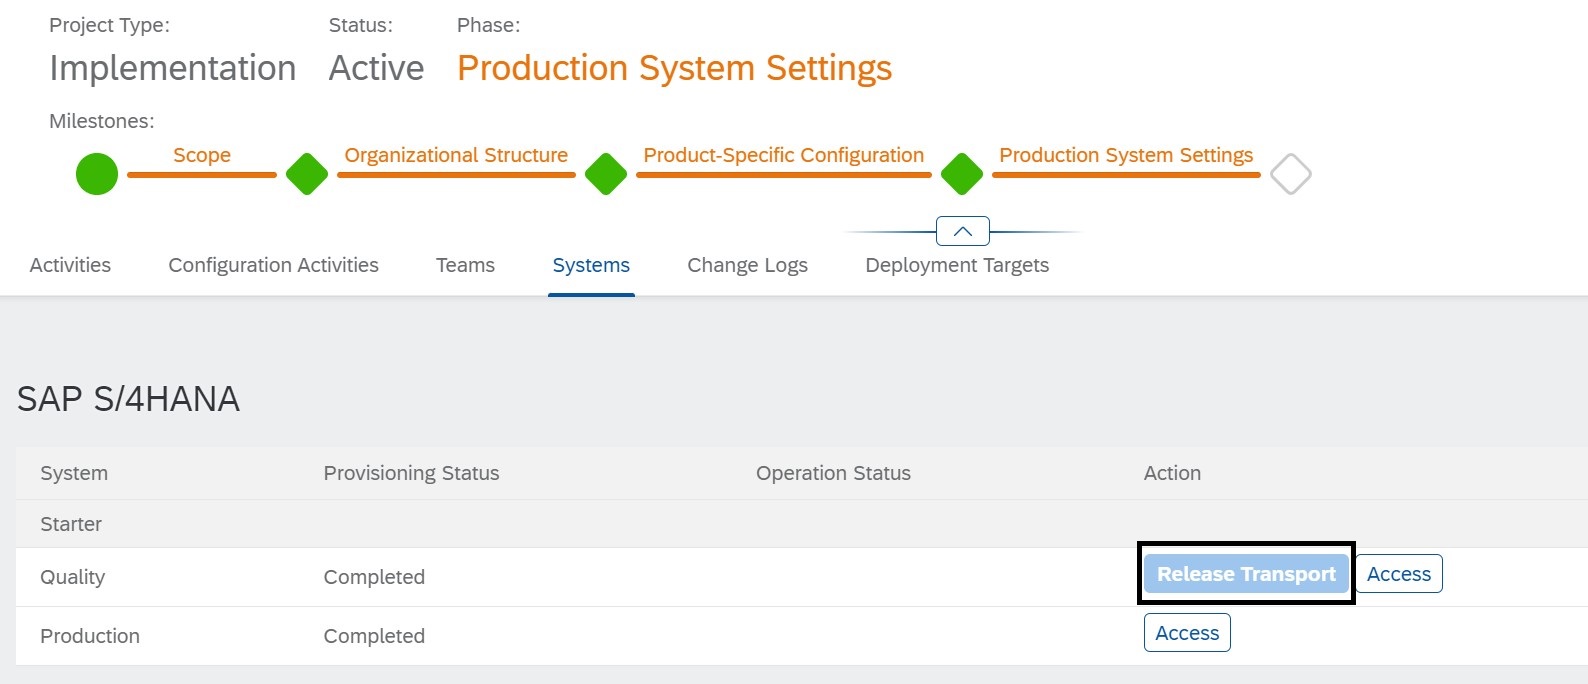Viewport: 1588px width, 684px height.
Task: Click the Operation Status column header
Action: 833,473
